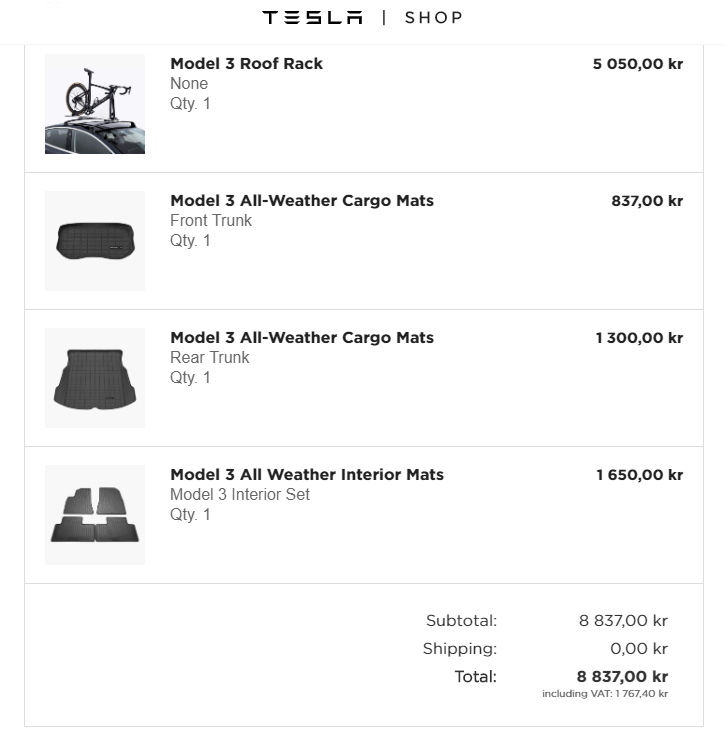Click the roof rack Qty. 1 text
This screenshot has width=725, height=741.
[x=190, y=103]
